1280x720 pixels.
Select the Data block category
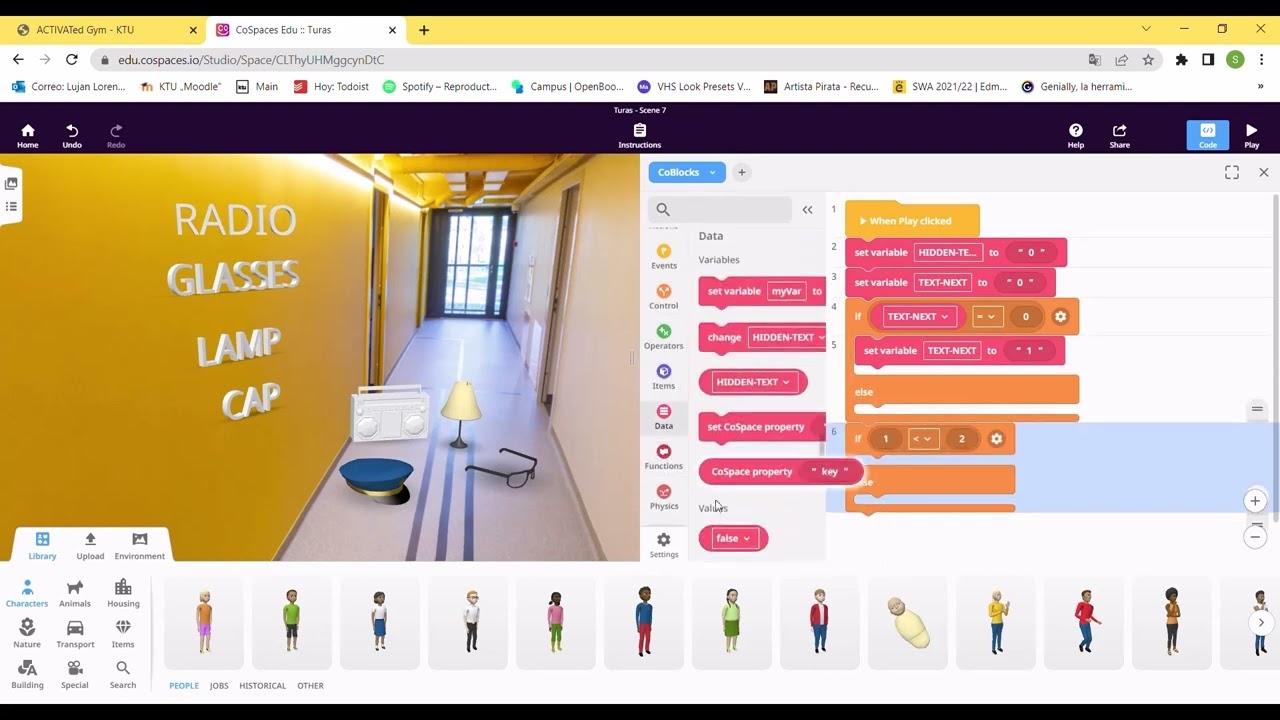point(664,417)
